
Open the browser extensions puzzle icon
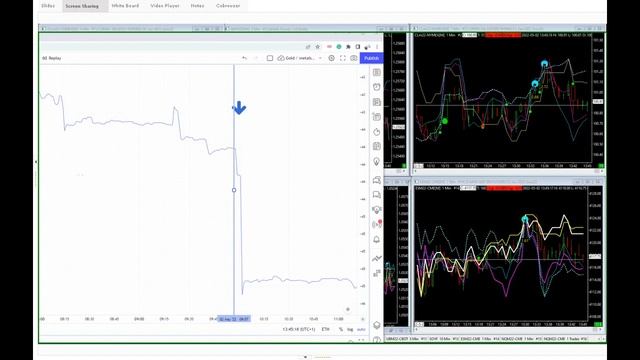pos(348,47)
